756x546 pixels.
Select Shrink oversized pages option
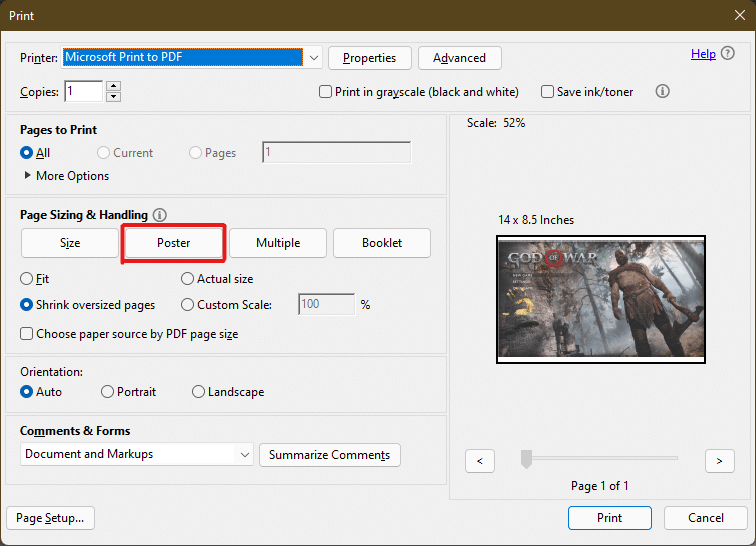[27, 305]
